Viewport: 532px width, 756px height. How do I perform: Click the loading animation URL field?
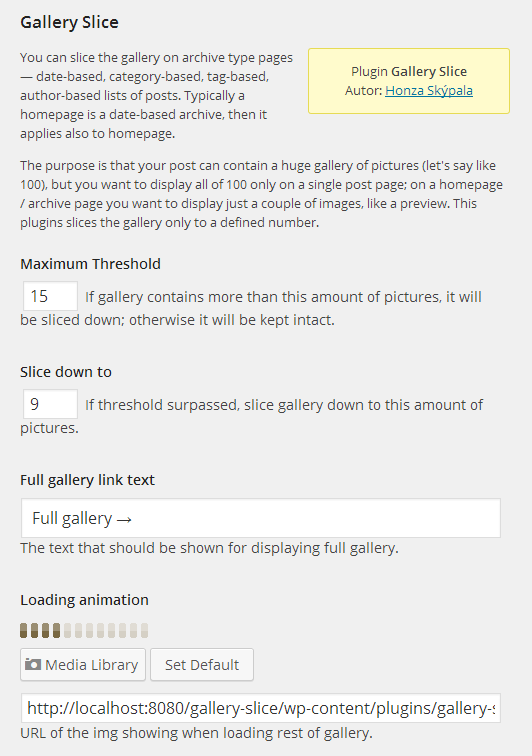point(260,708)
